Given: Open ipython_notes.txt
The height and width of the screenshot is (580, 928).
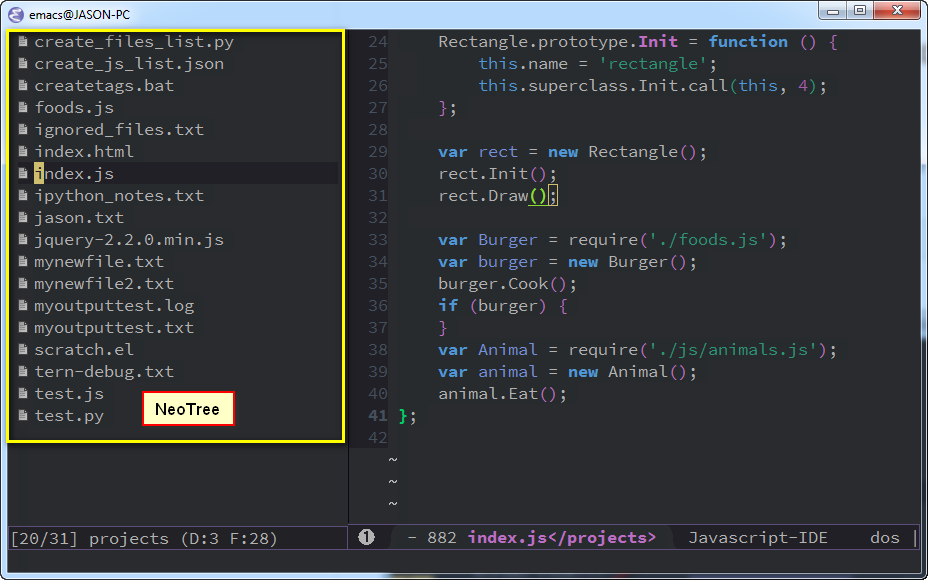Looking at the screenshot, I should point(119,195).
